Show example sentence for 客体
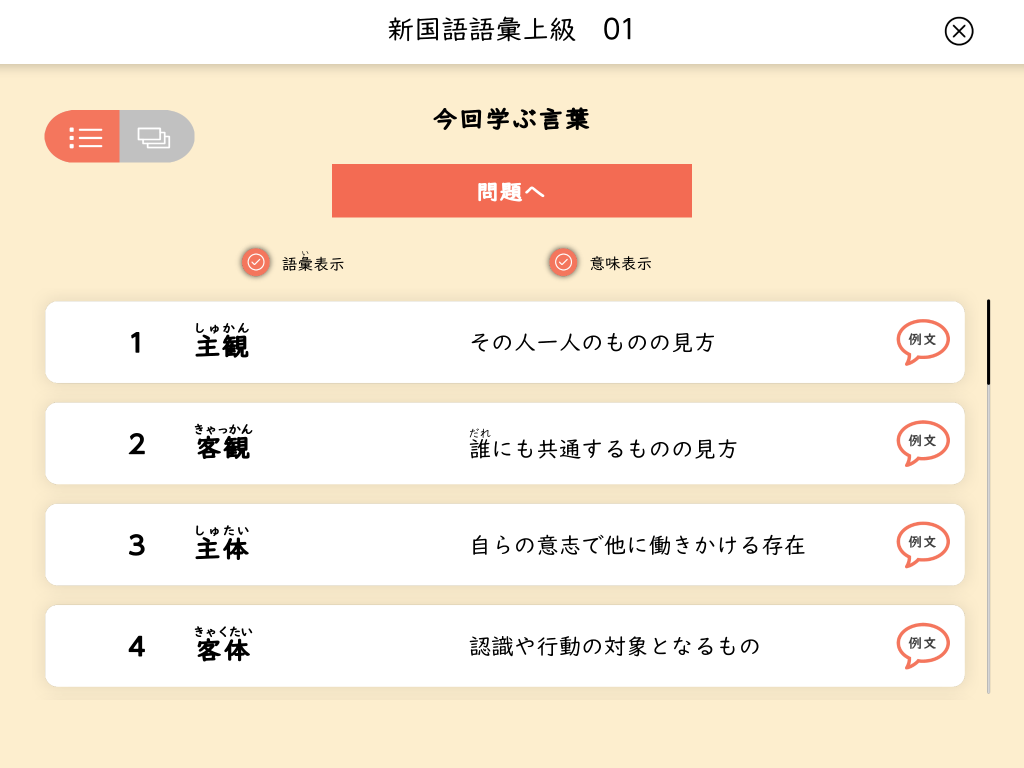The width and height of the screenshot is (1024, 768). click(x=922, y=645)
